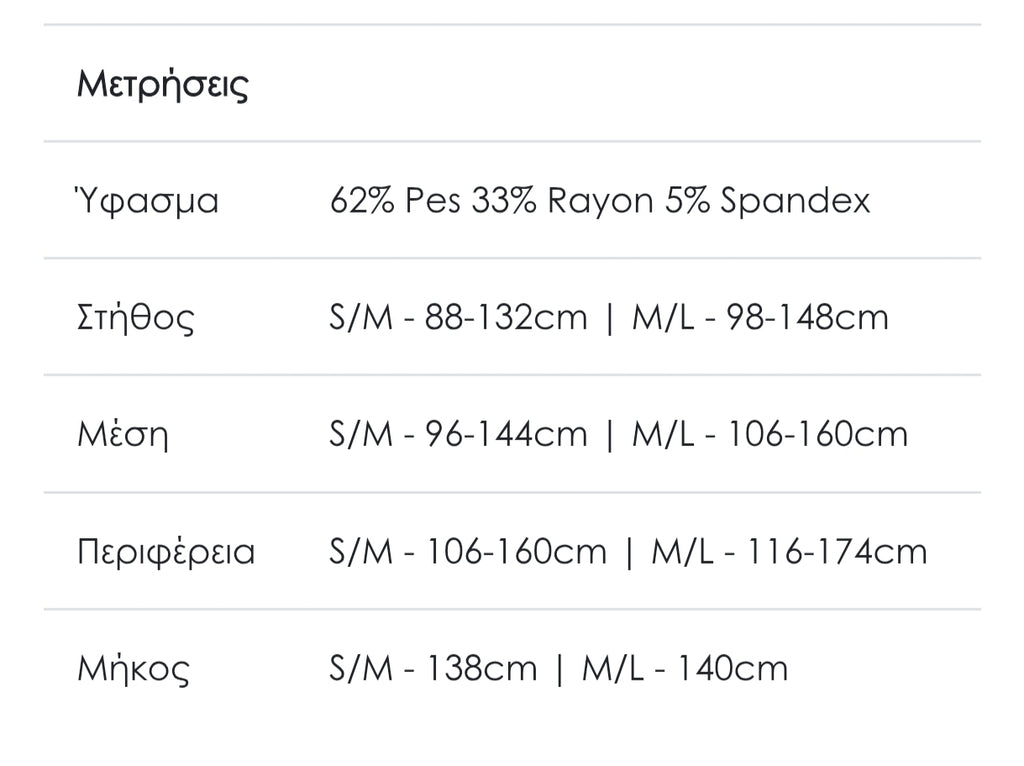Click the Περιφέρεια row label
Screen dimensions: 1024x766
click(x=166, y=552)
